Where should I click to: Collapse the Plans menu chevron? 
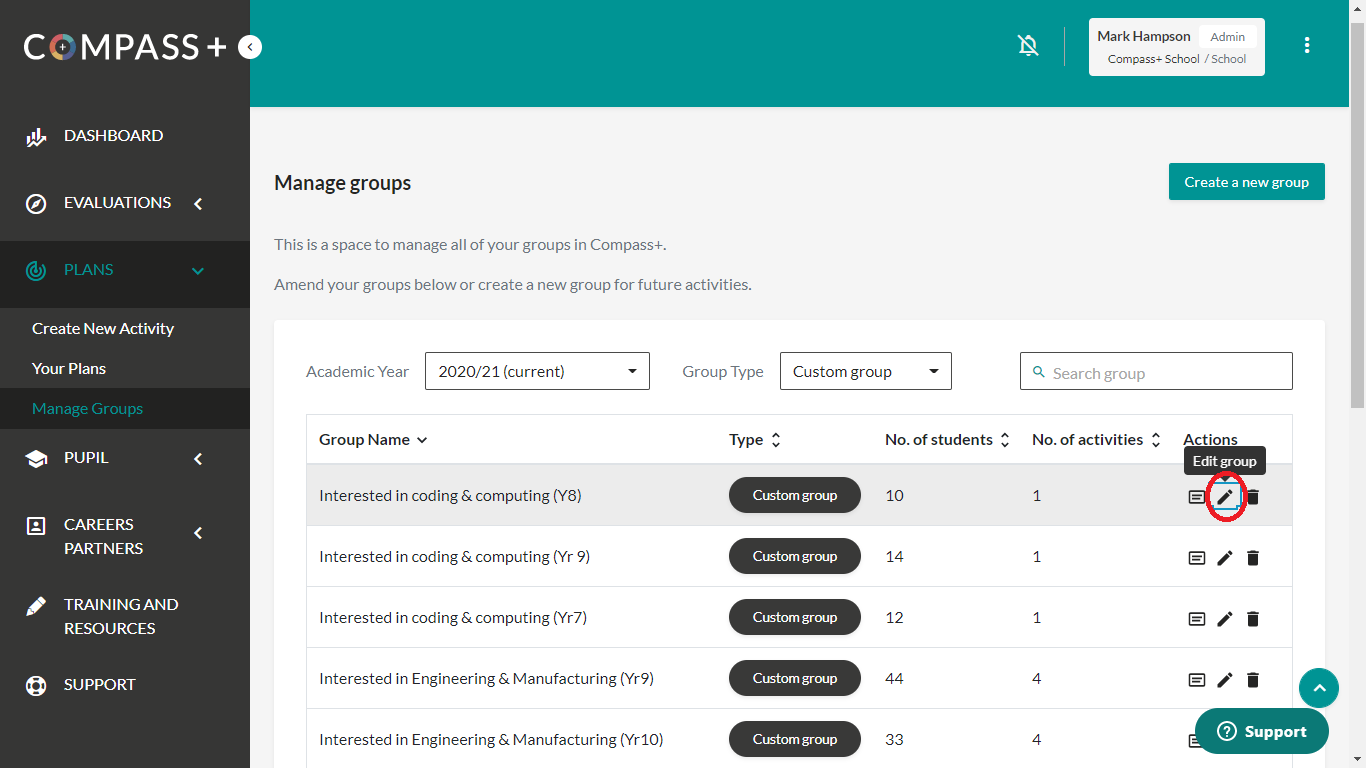[x=198, y=271]
